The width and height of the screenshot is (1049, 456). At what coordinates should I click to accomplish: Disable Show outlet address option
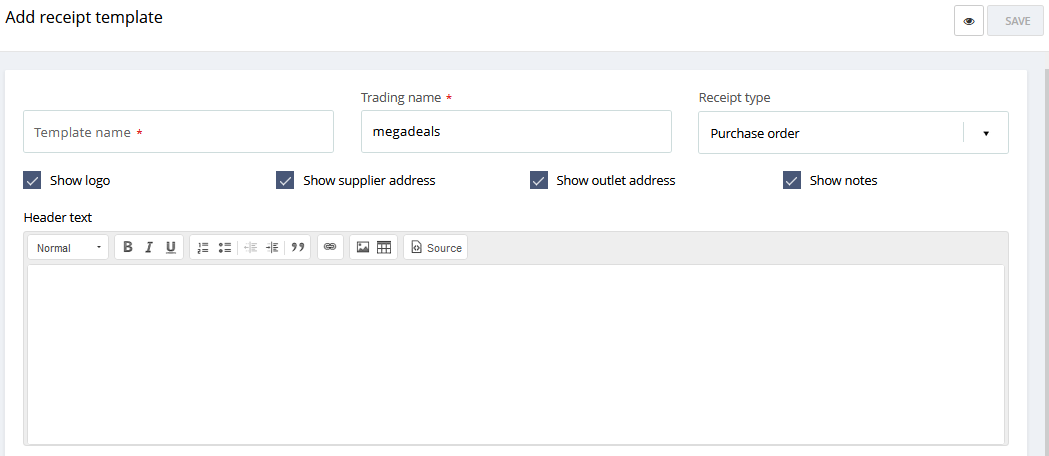pyautogui.click(x=539, y=181)
